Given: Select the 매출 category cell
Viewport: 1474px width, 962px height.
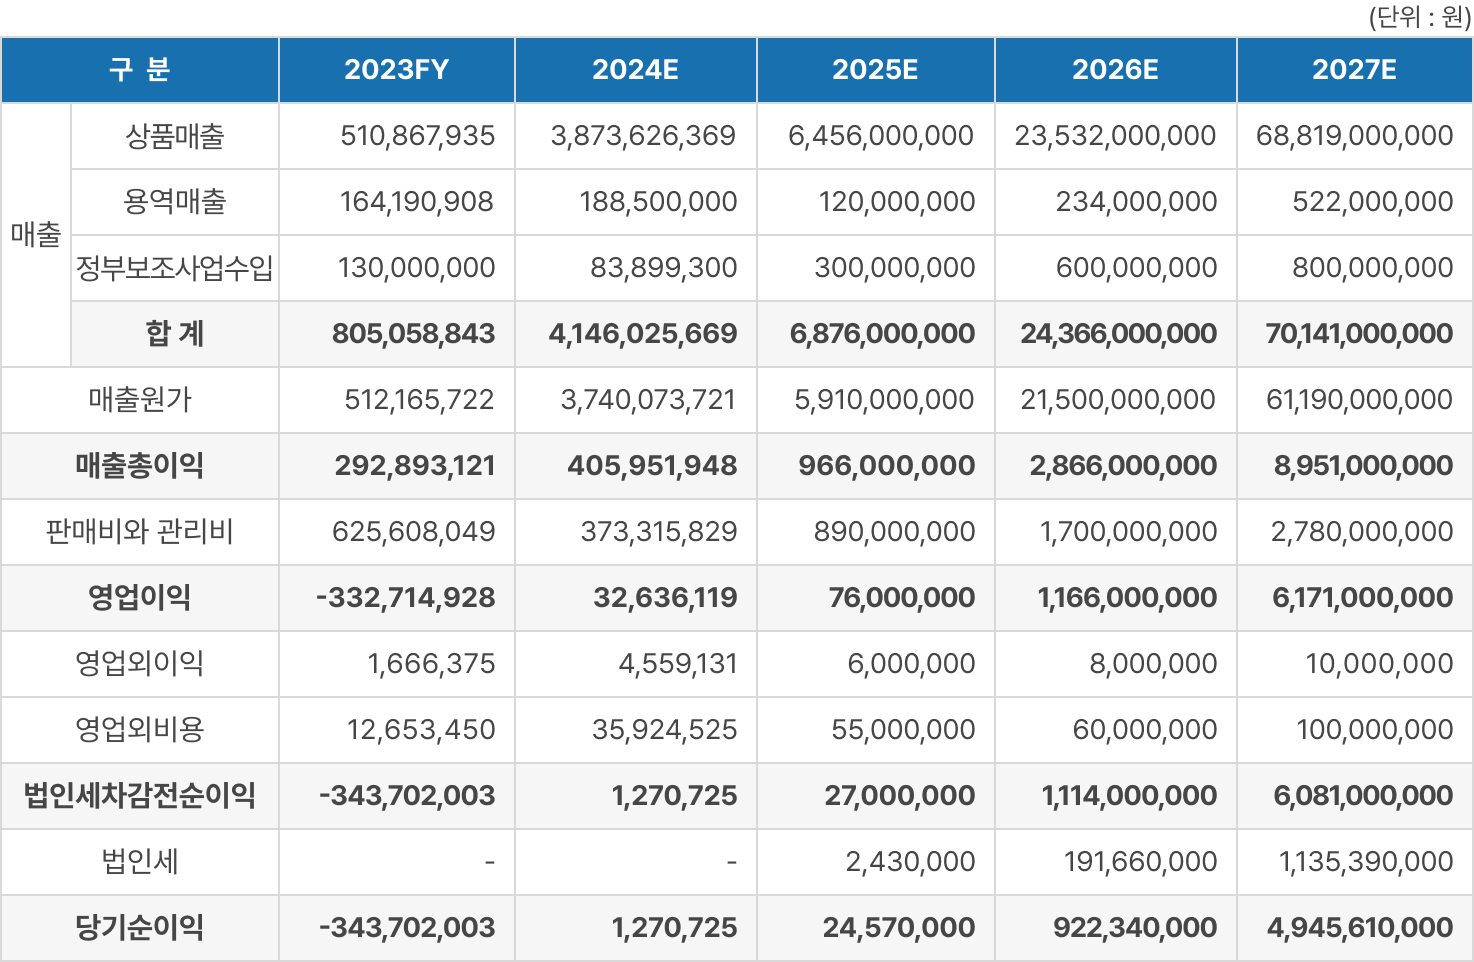Looking at the screenshot, I should tap(36, 235).
